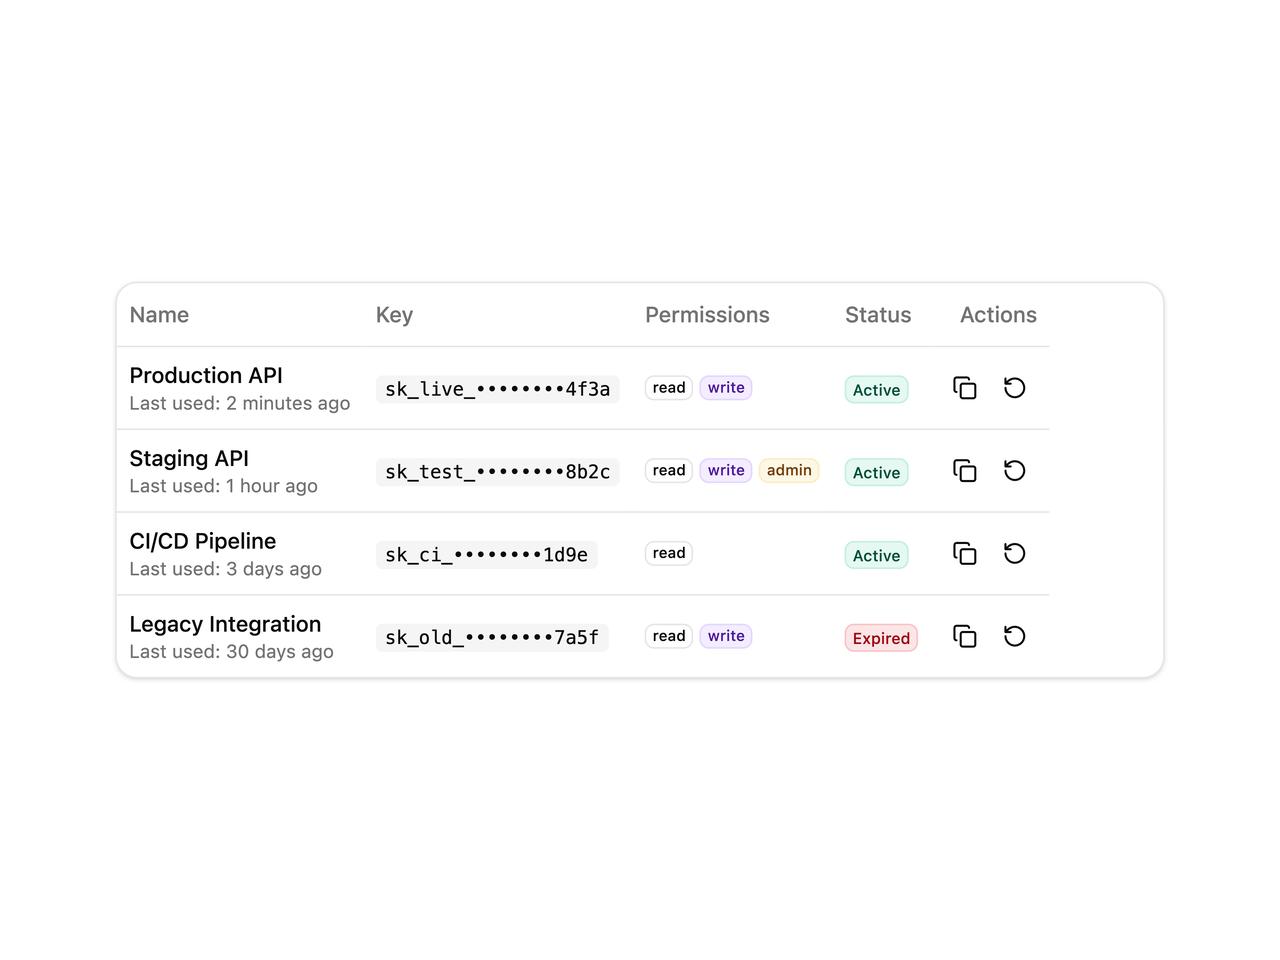Click the masked key sk_live_ ending 4f3a
Screen dimensions: 1280x960
pos(498,389)
